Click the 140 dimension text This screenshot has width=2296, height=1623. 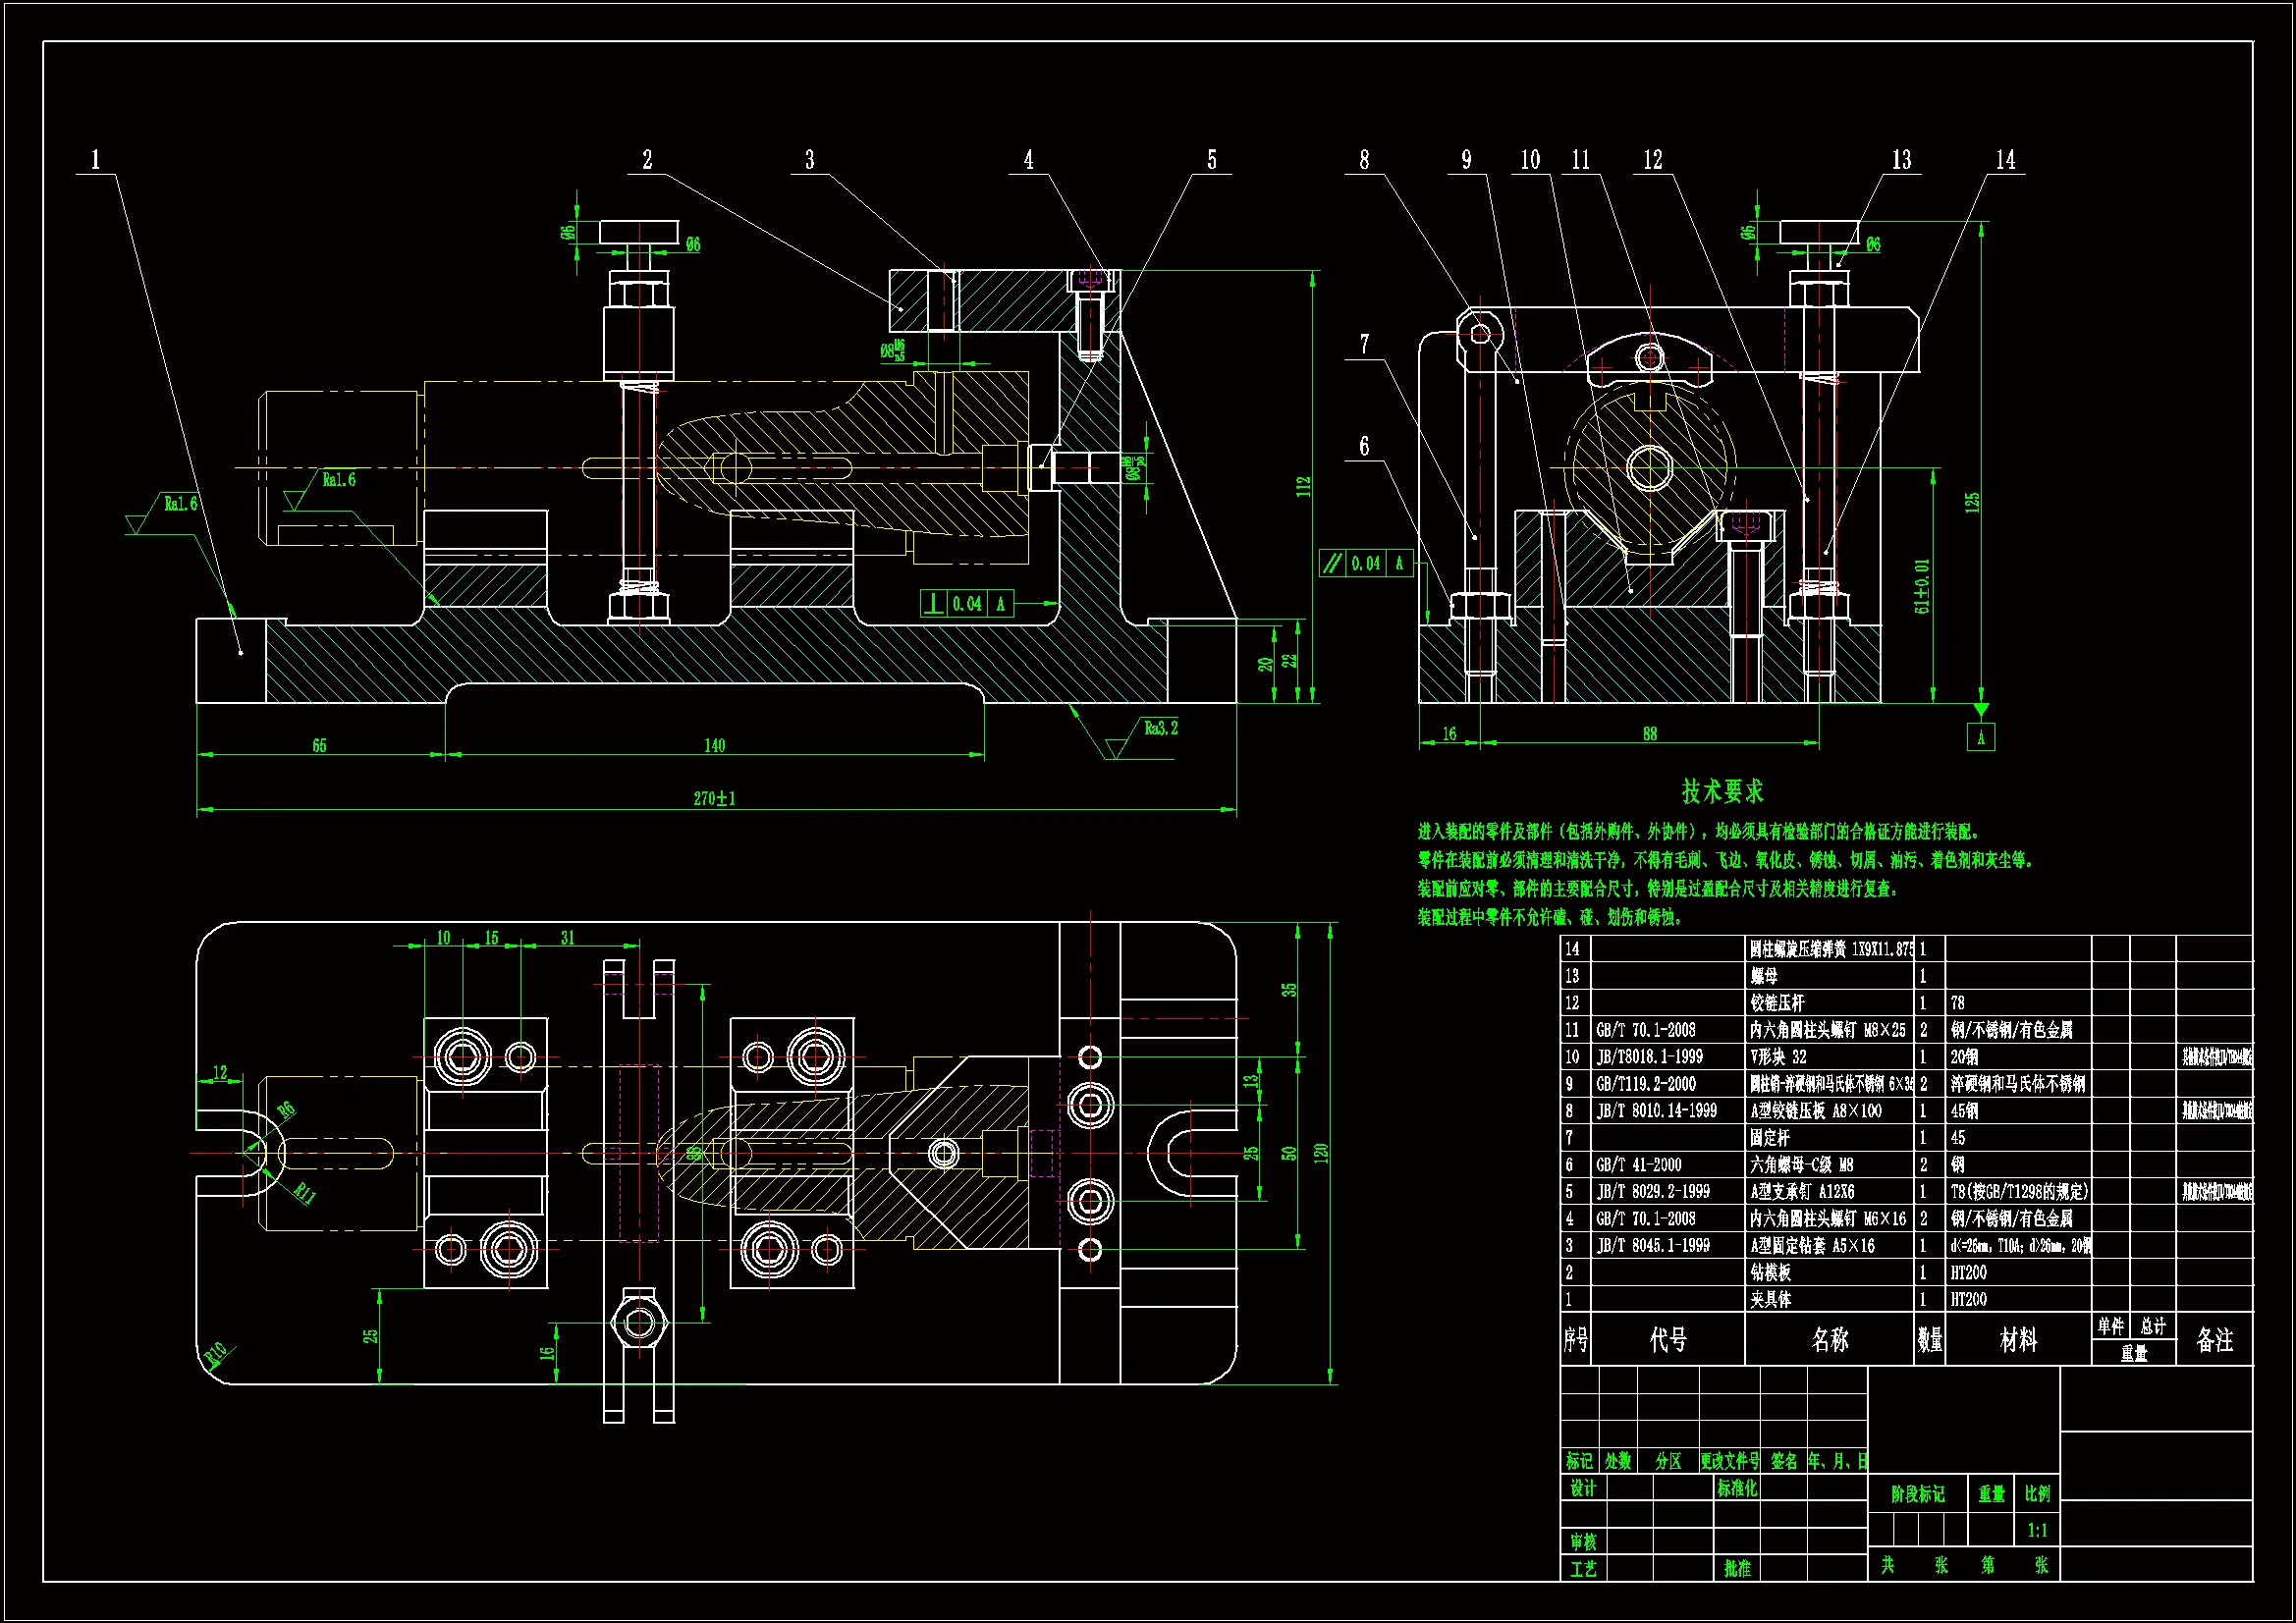pos(714,746)
